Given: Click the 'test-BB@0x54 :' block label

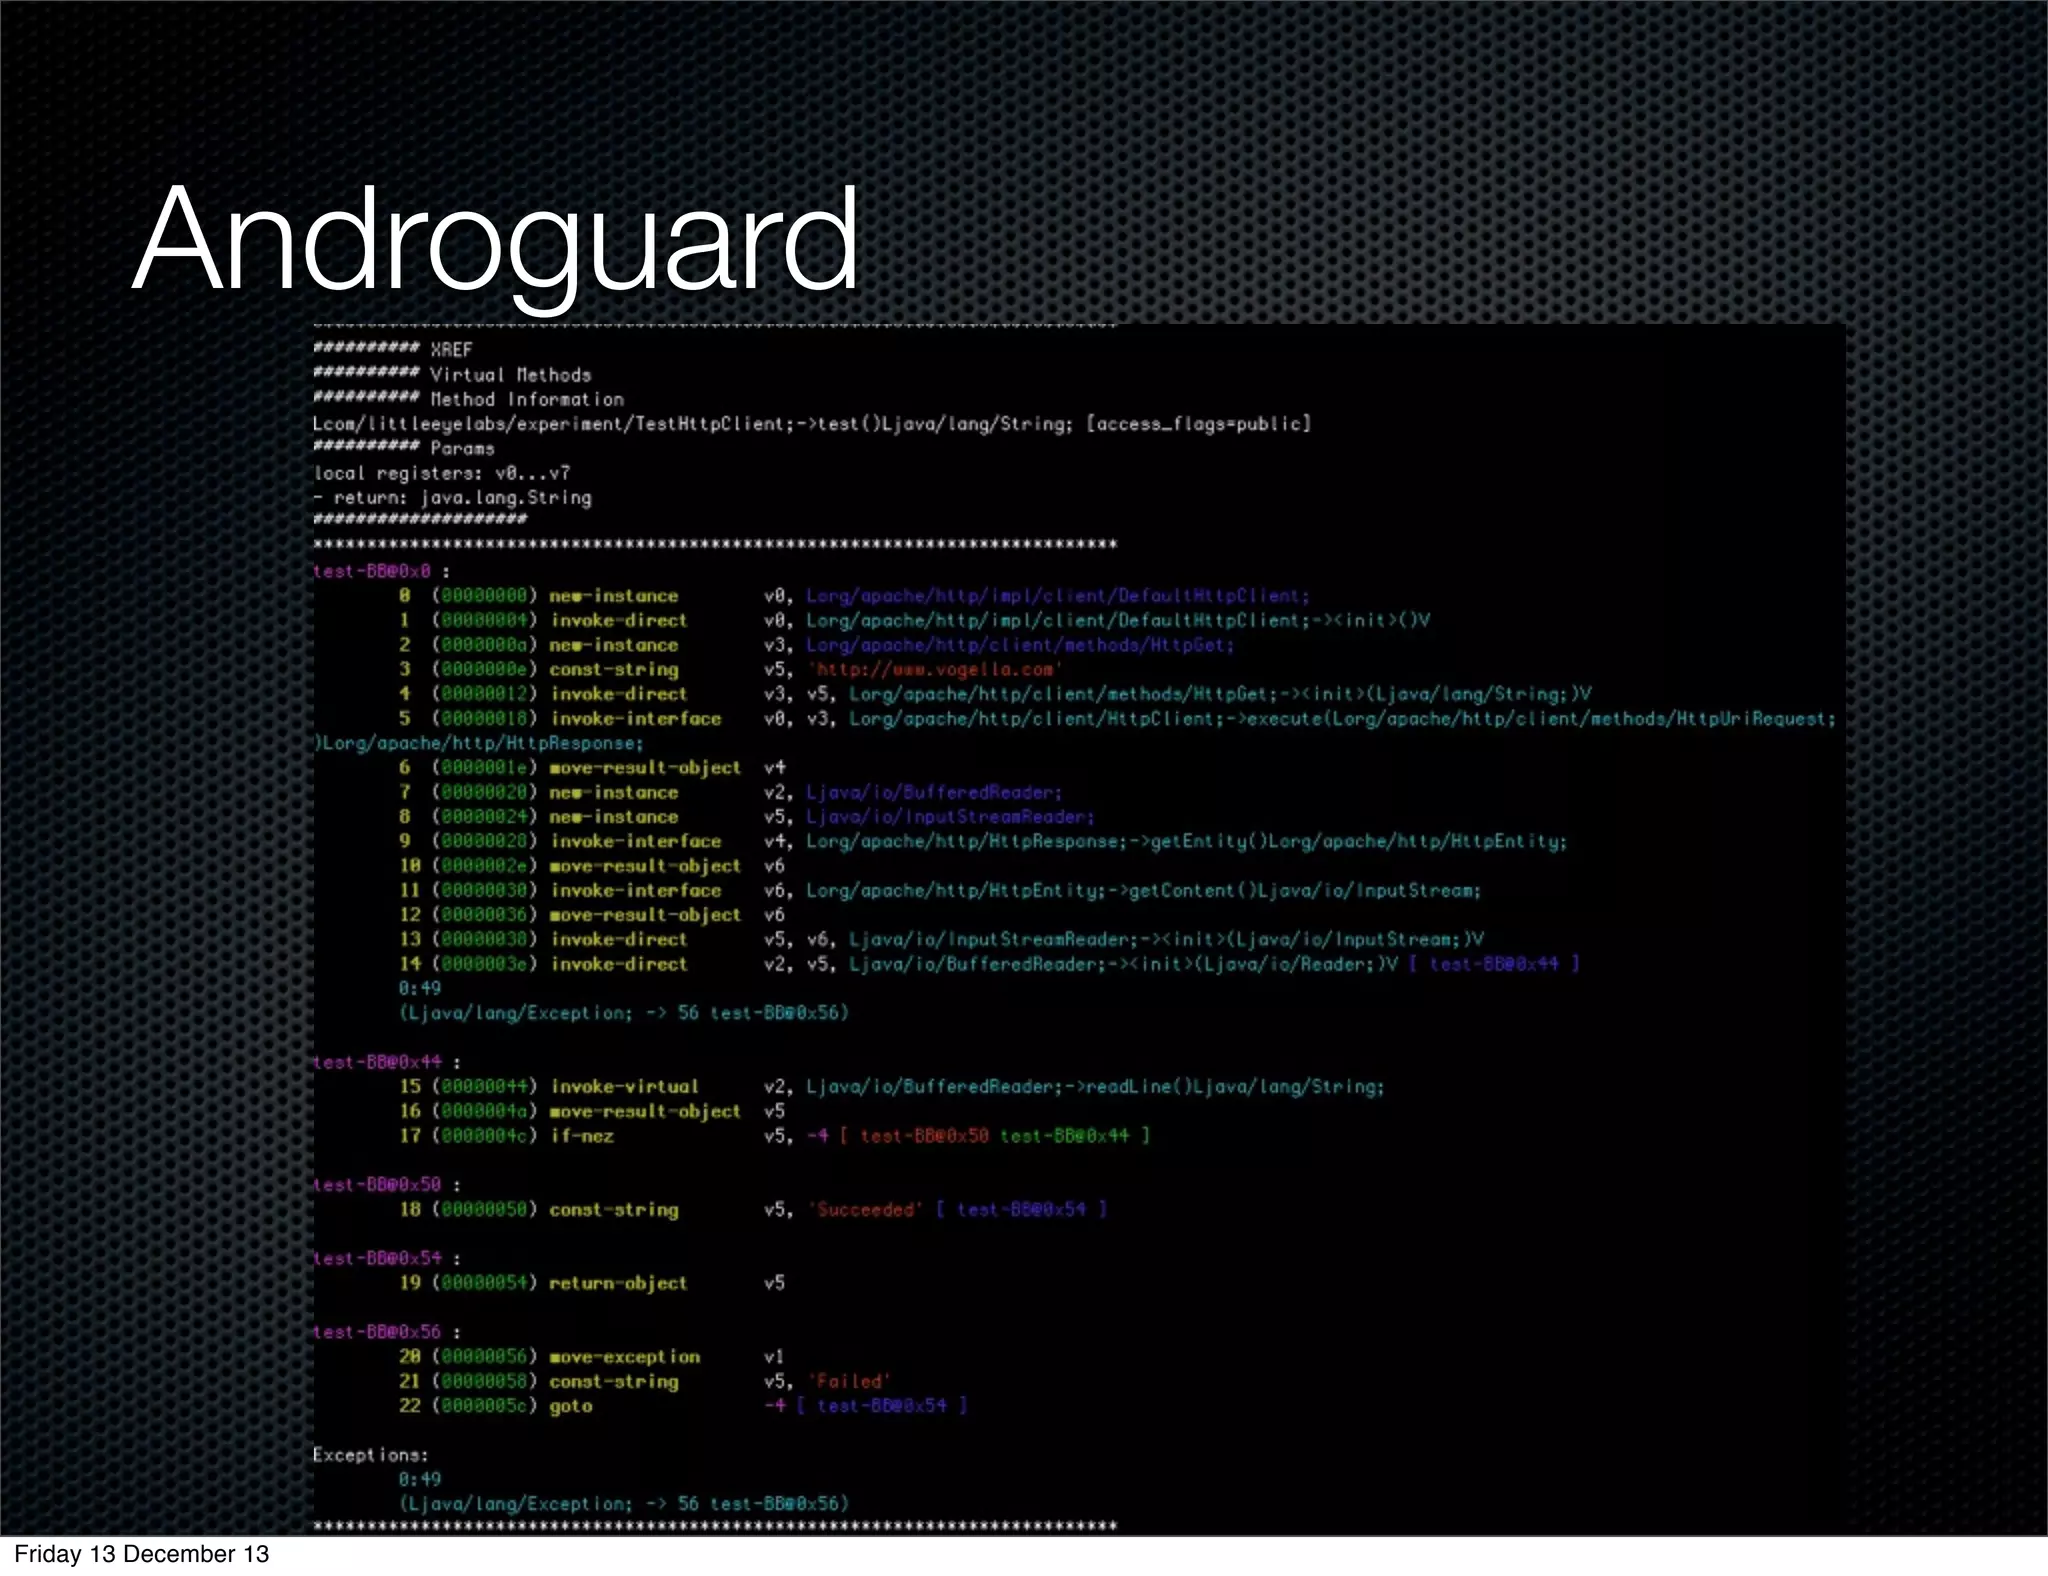Looking at the screenshot, I should coord(386,1258).
